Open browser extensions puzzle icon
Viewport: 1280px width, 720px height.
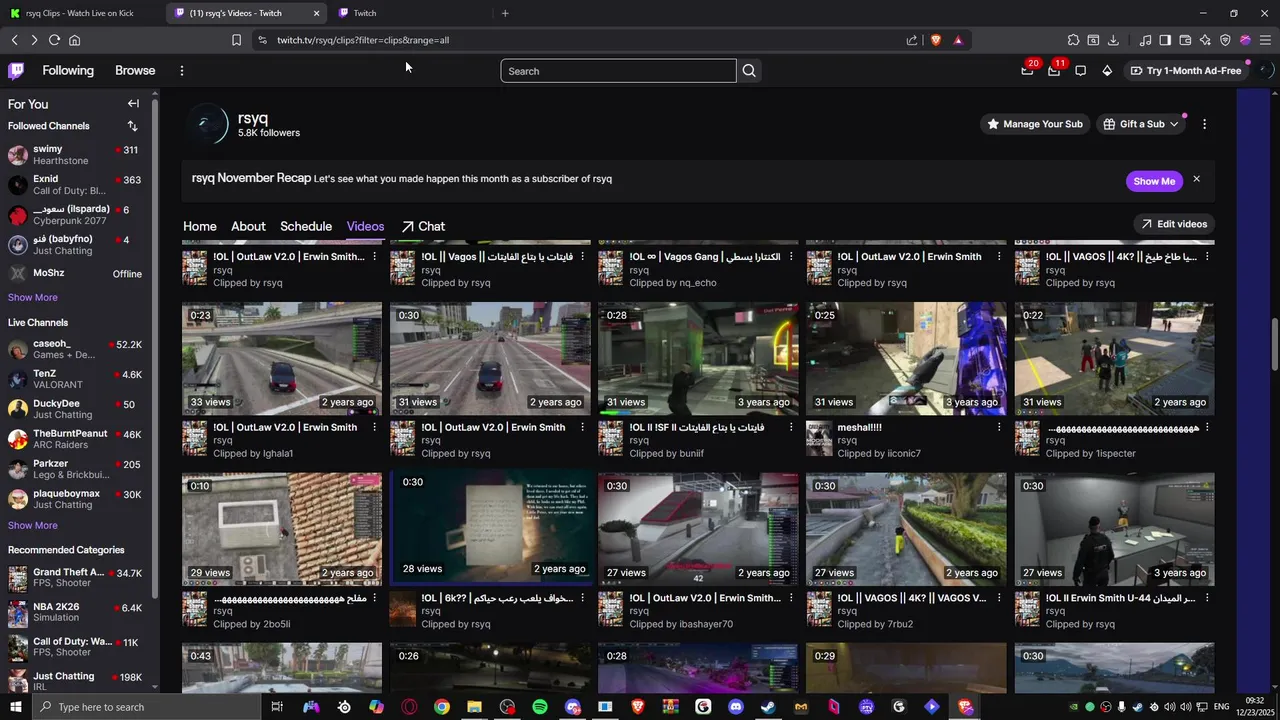pyautogui.click(x=1073, y=40)
